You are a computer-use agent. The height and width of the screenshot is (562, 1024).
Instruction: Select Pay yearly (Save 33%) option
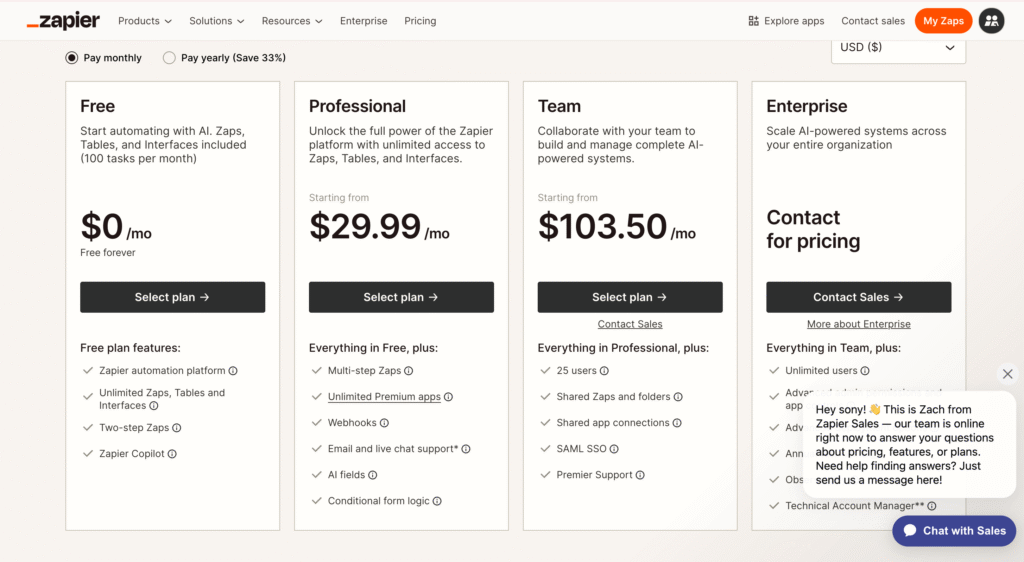coord(169,58)
